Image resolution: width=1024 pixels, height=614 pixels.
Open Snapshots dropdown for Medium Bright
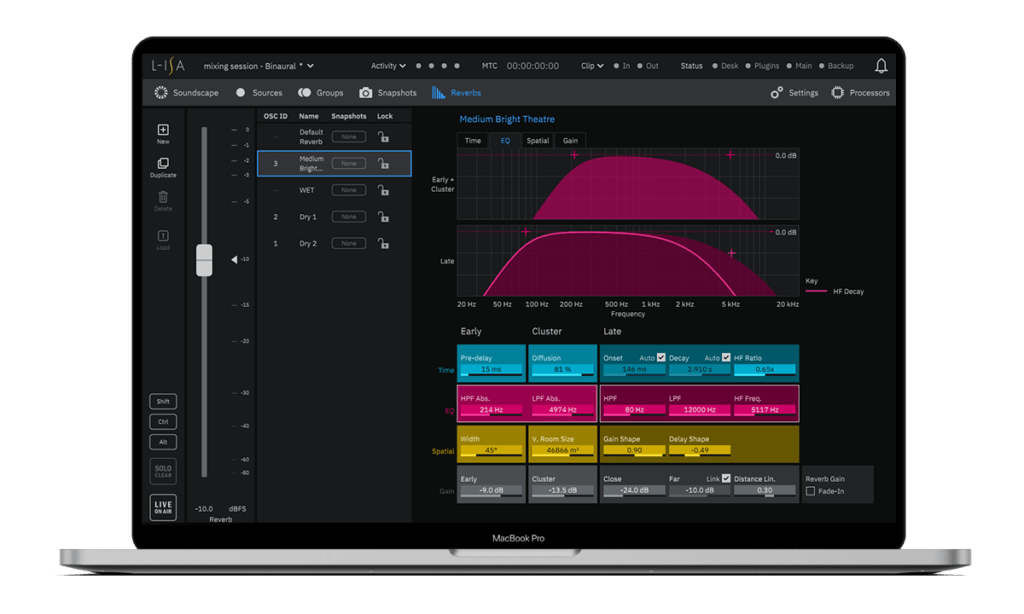[x=349, y=163]
